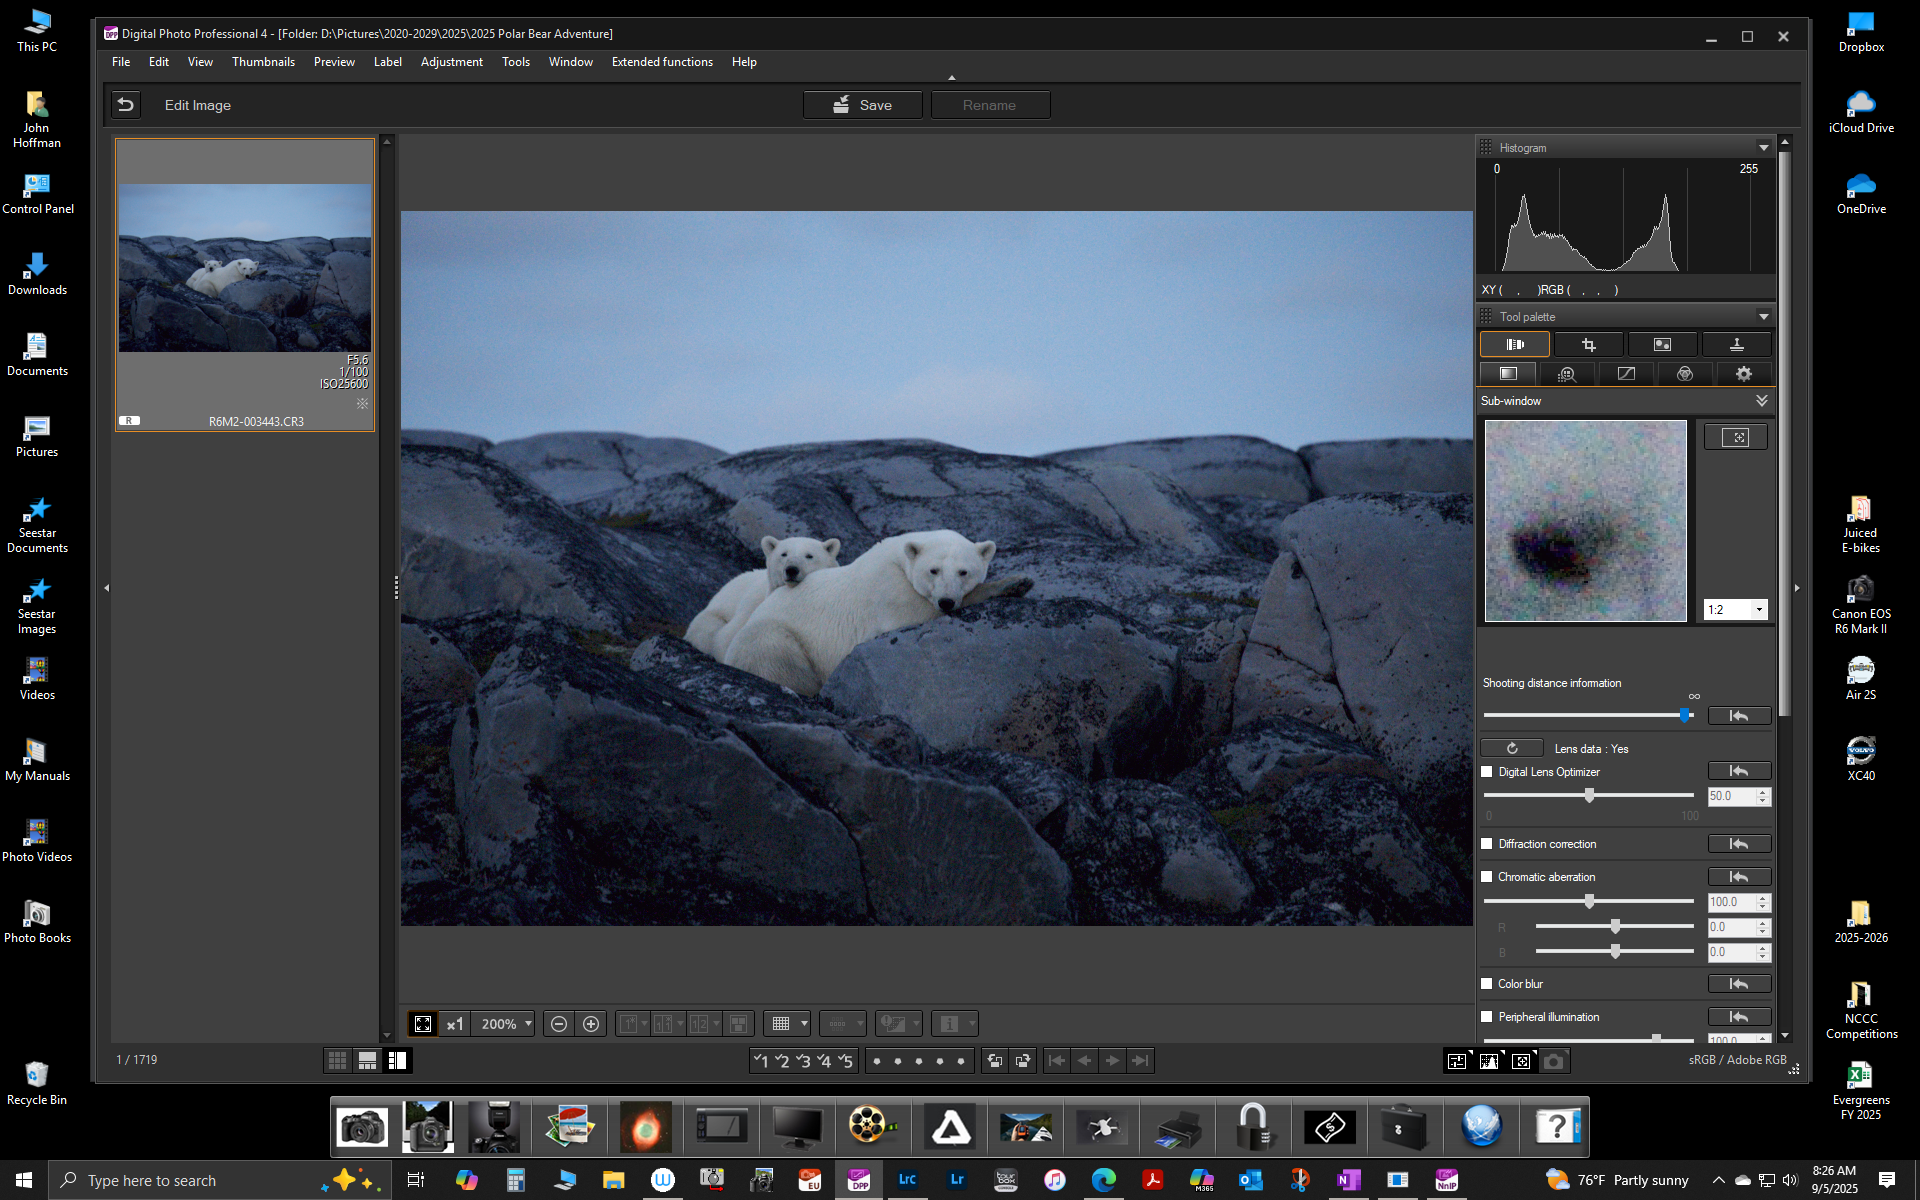This screenshot has width=1920, height=1200.
Task: Open the dust delete tool palette
Action: pyautogui.click(x=1662, y=344)
